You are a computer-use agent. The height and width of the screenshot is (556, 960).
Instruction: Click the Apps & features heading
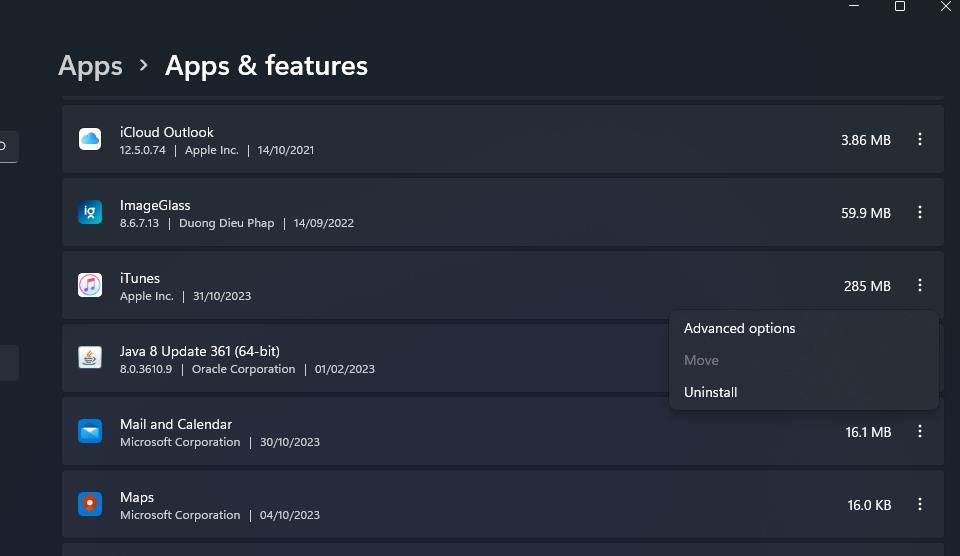pos(266,66)
